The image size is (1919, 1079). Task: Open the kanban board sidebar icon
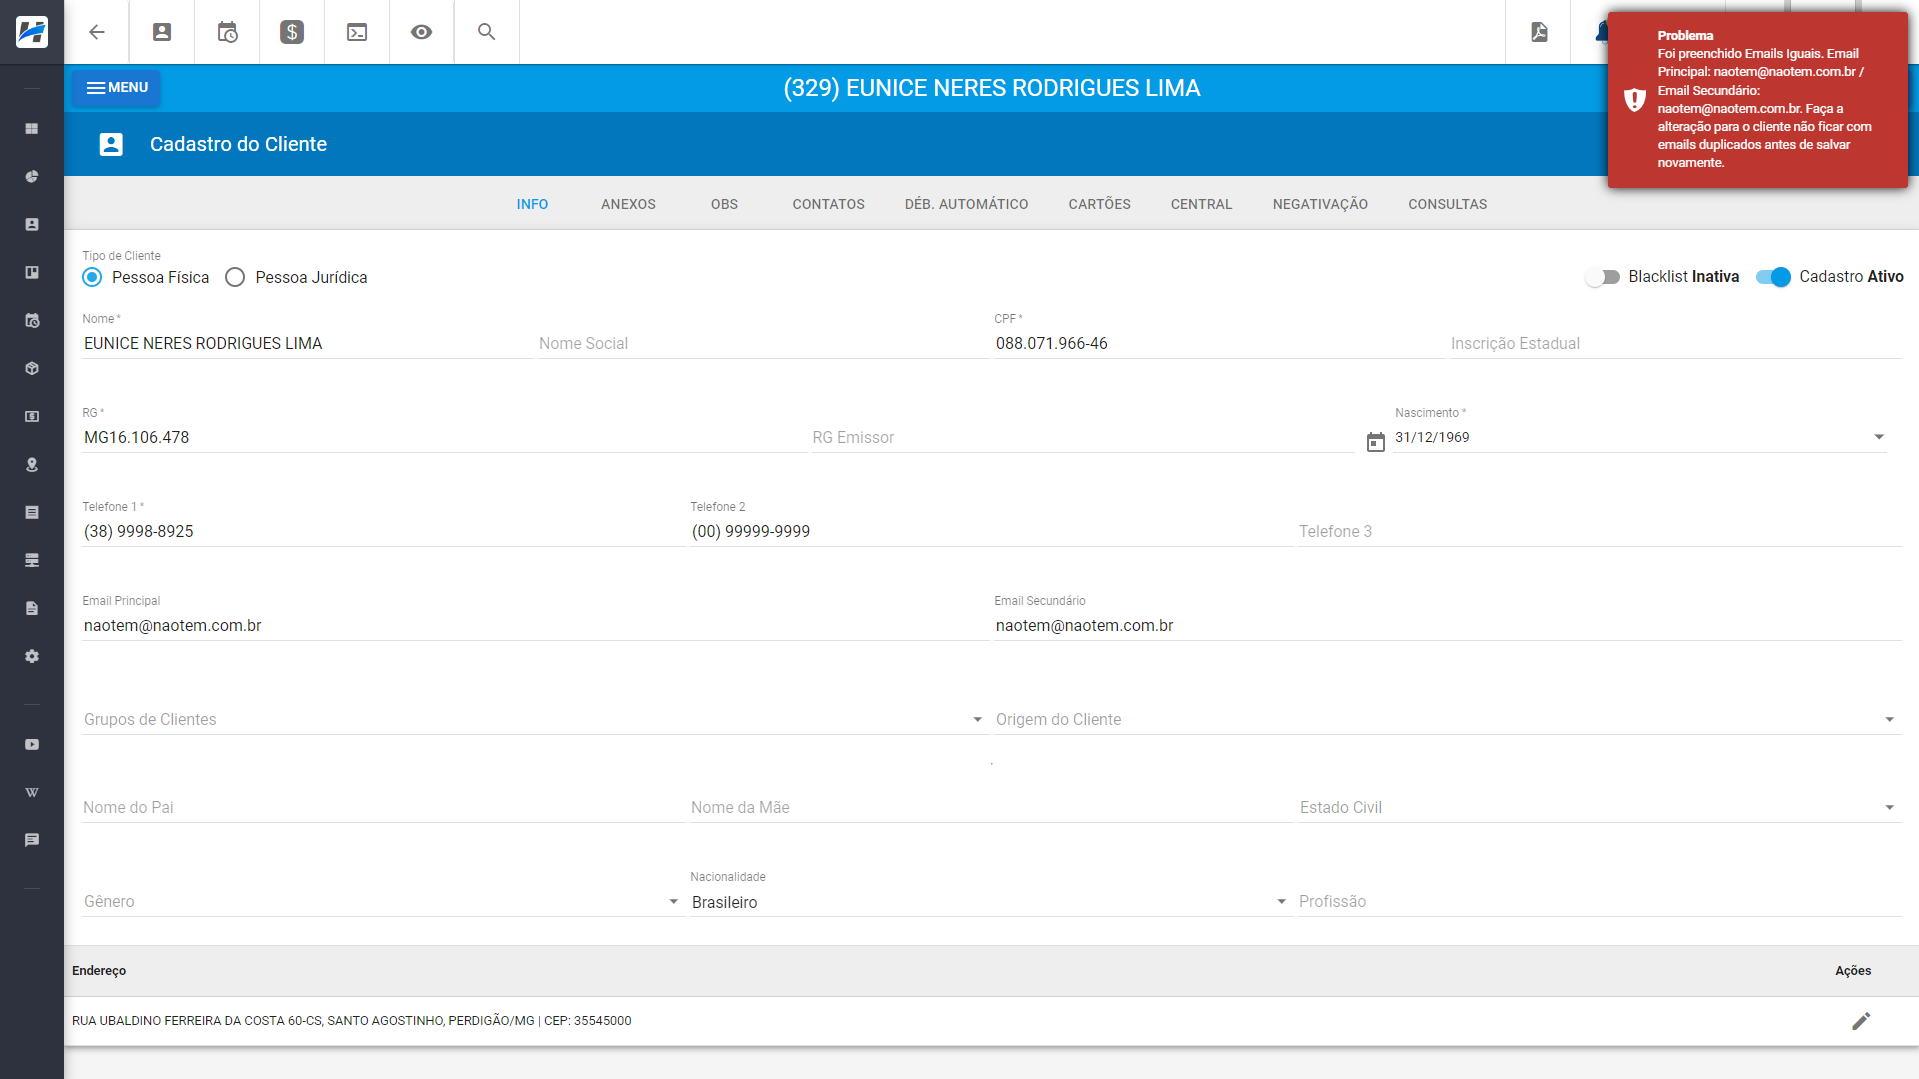coord(32,273)
